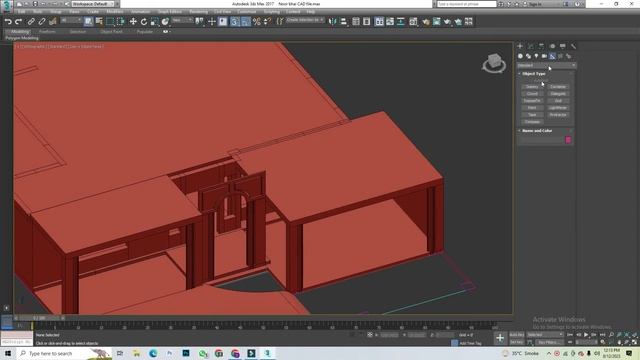Click the Use Pivot Point Center icon
The height and width of the screenshot is (360, 640).
coord(199,22)
